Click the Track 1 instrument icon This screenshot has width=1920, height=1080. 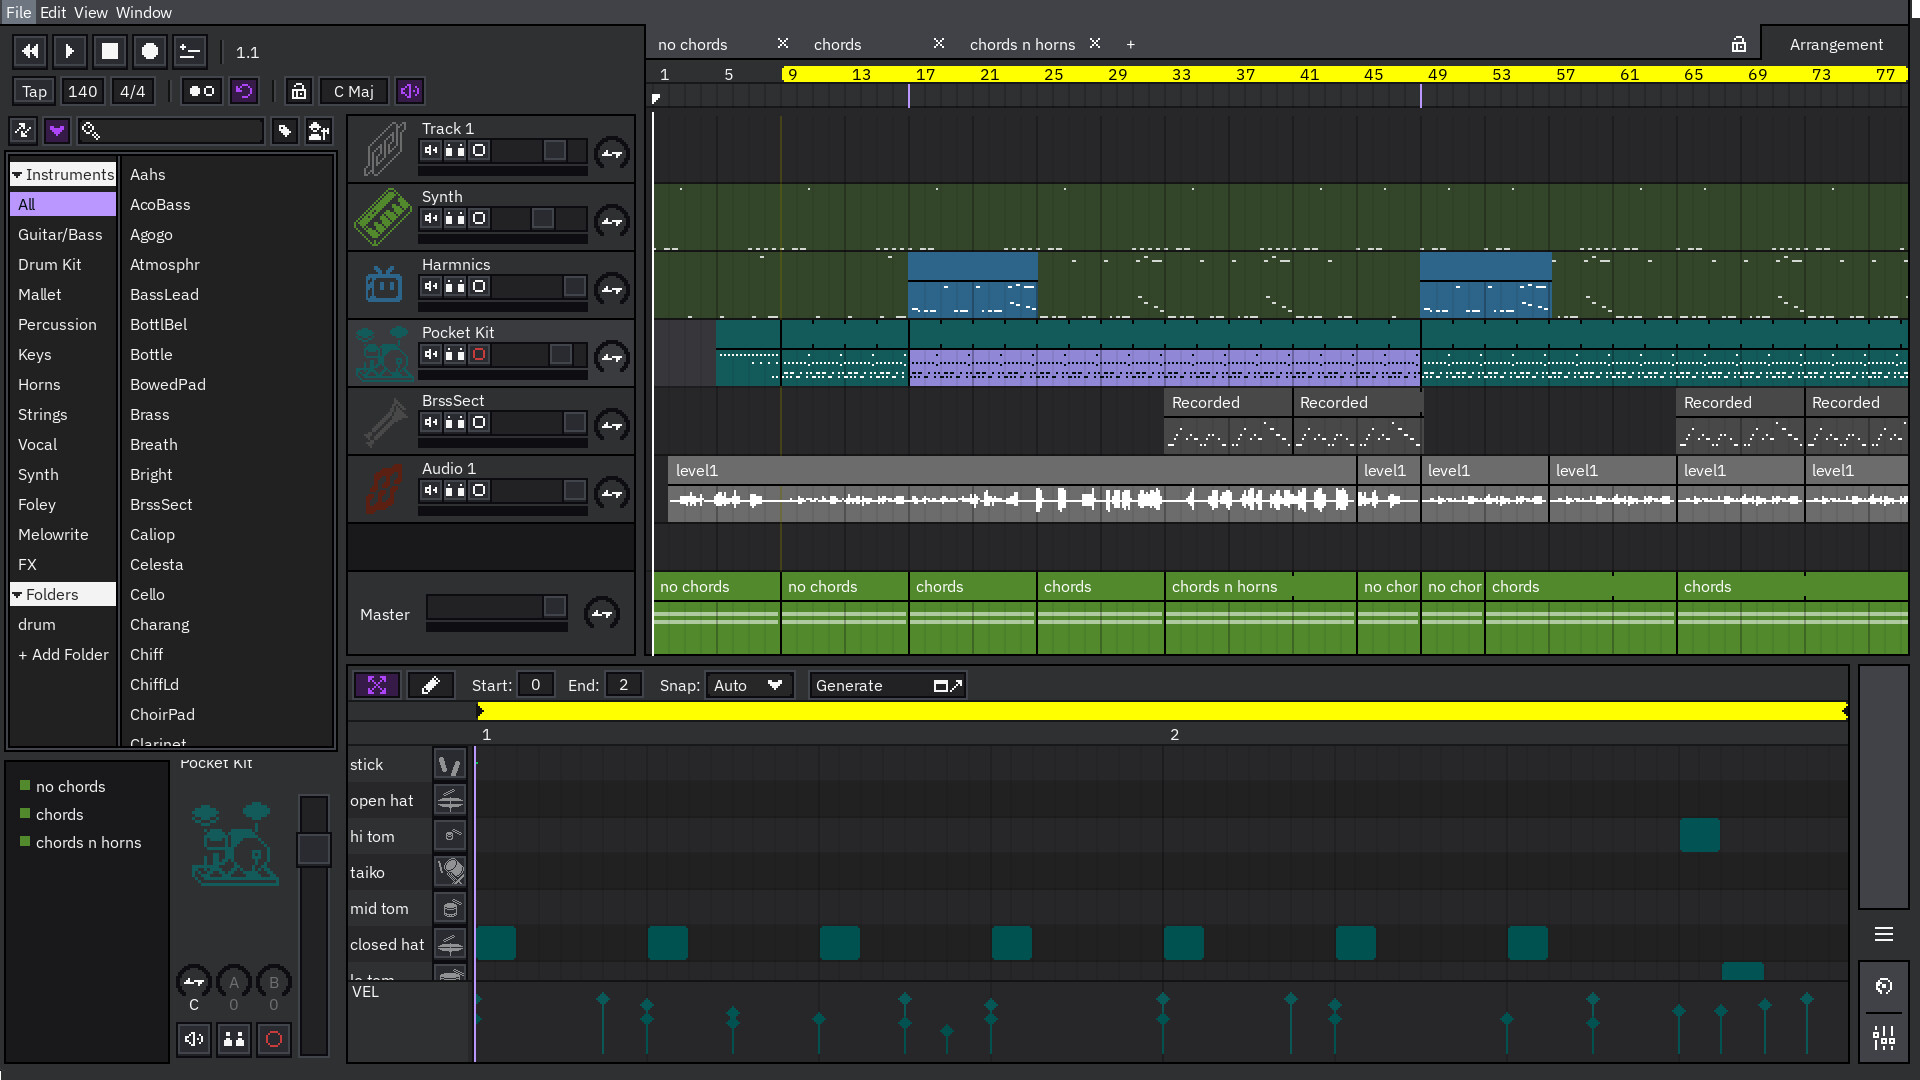(383, 149)
